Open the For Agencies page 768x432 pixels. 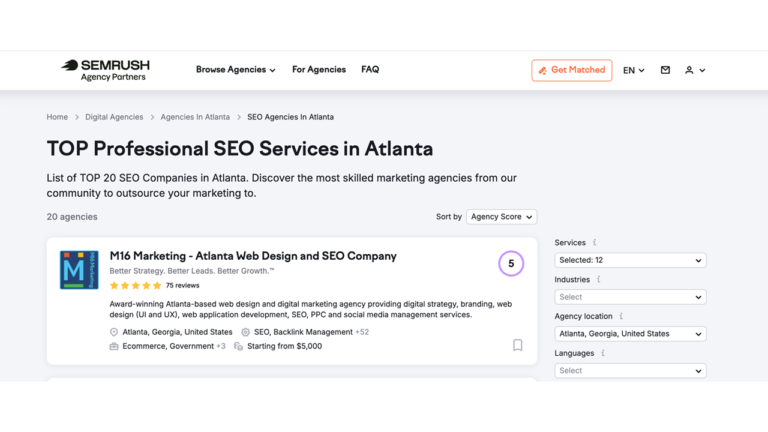[319, 70]
